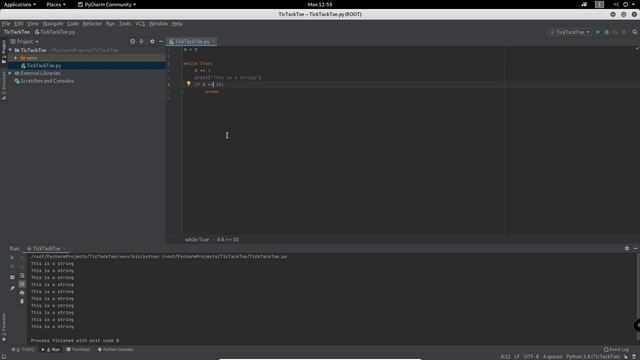The width and height of the screenshot is (640, 360).
Task: Hide the Project tool window
Action: [x=161, y=41]
